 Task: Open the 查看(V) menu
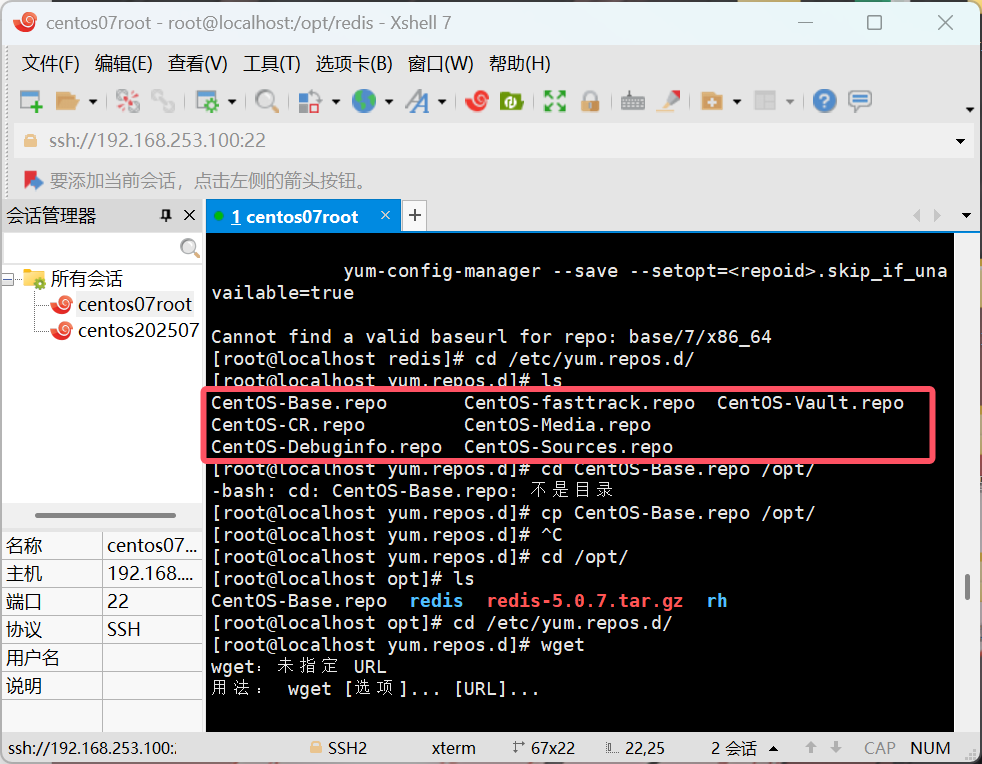(197, 63)
